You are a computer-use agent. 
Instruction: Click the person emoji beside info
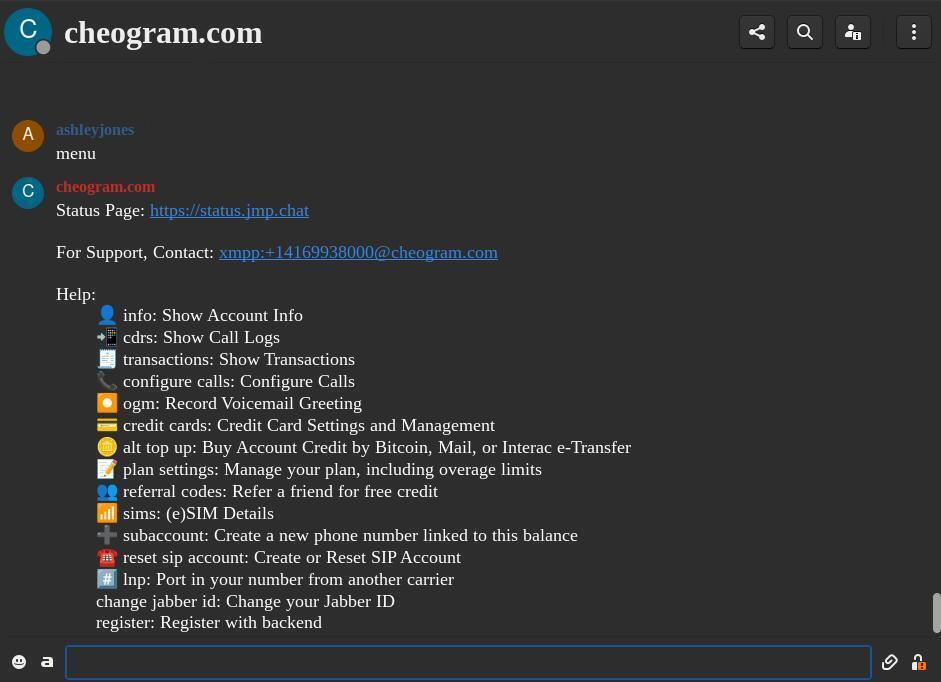107,315
